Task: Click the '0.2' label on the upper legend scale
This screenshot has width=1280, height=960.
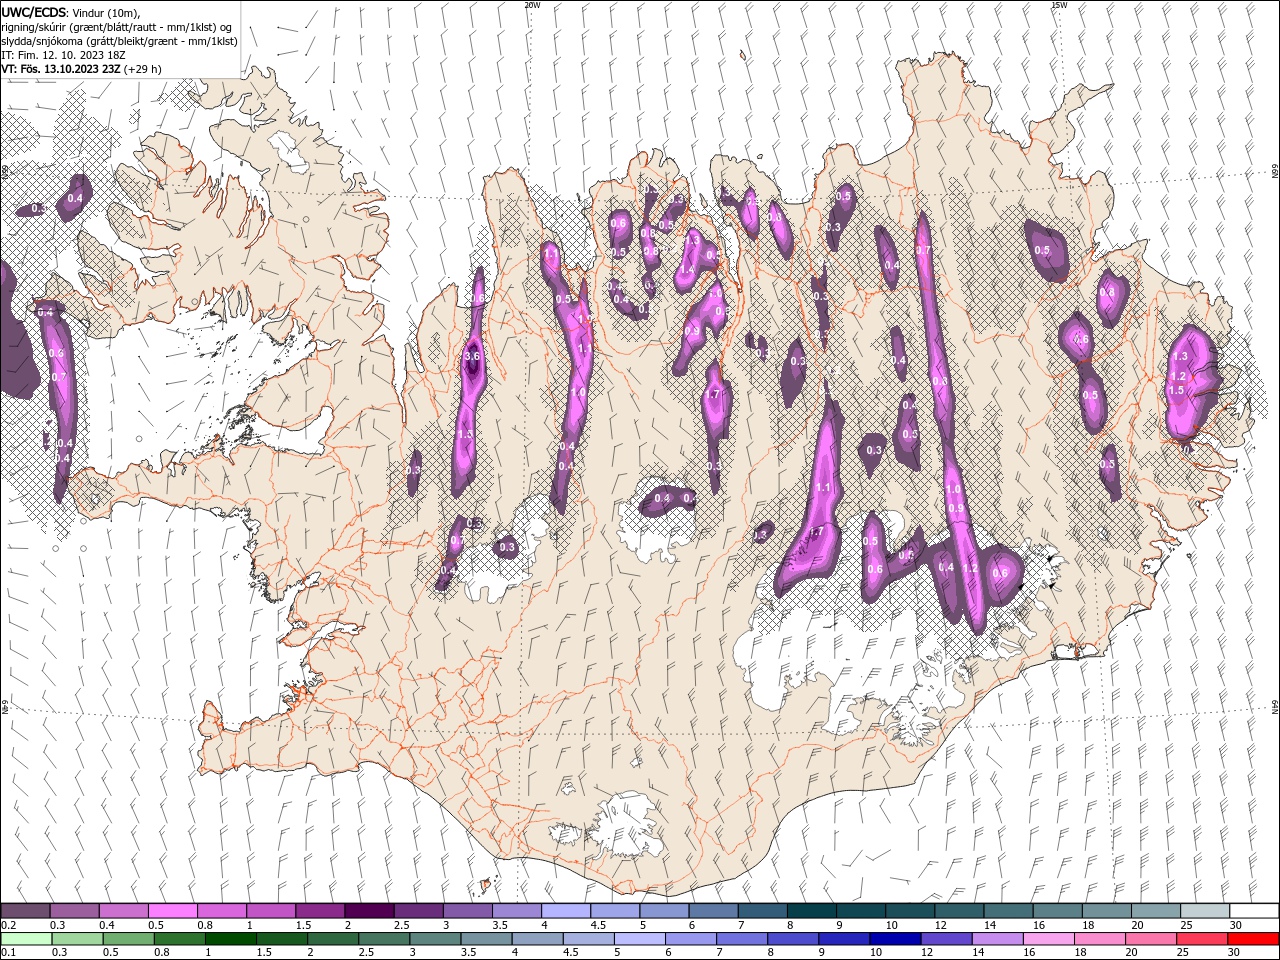Action: 8,925
